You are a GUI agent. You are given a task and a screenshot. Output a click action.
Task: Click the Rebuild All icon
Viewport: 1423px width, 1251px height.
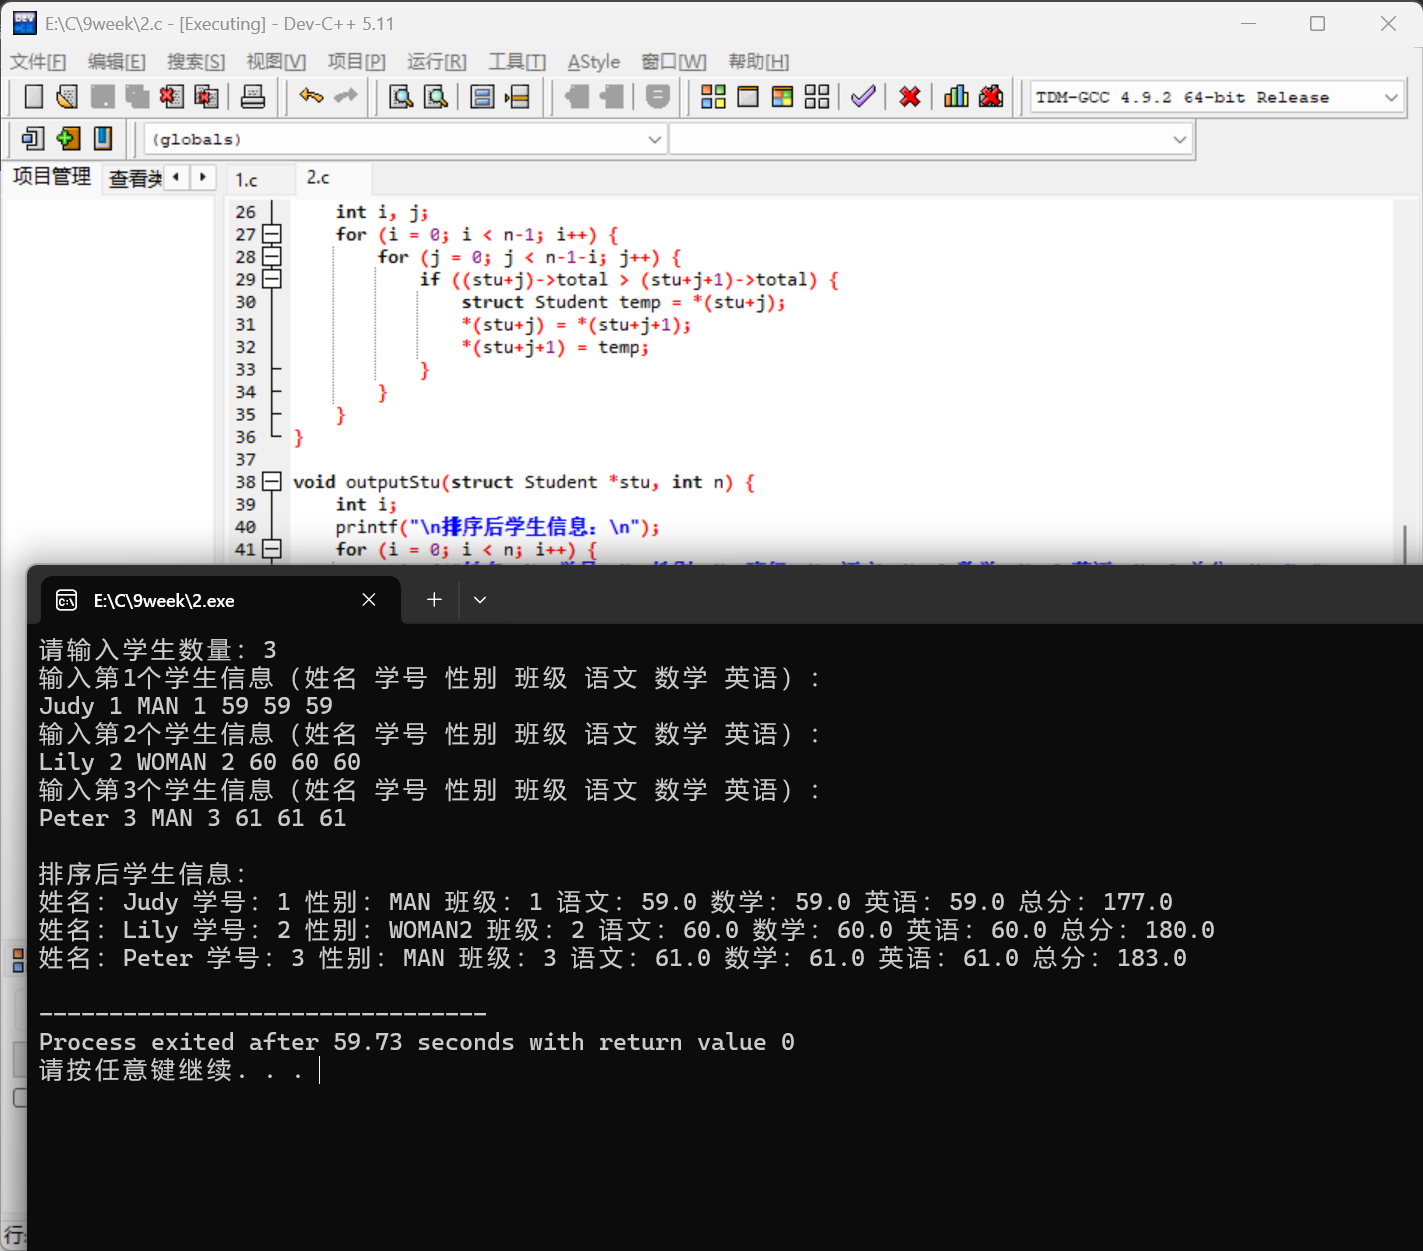[x=817, y=97]
